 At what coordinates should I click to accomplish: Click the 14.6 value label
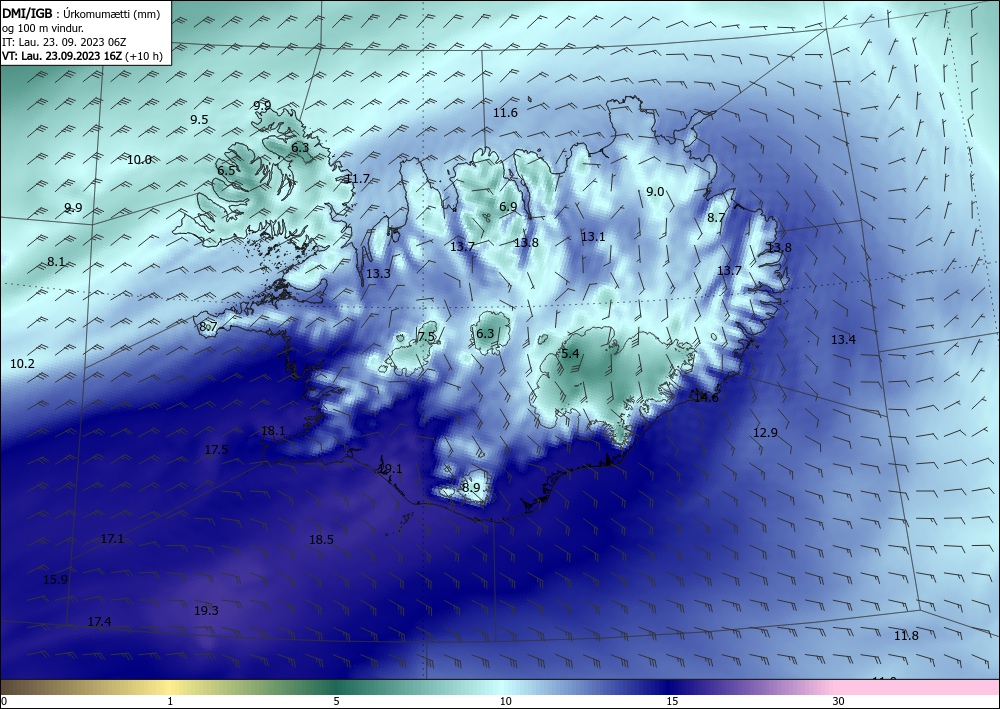pos(706,397)
